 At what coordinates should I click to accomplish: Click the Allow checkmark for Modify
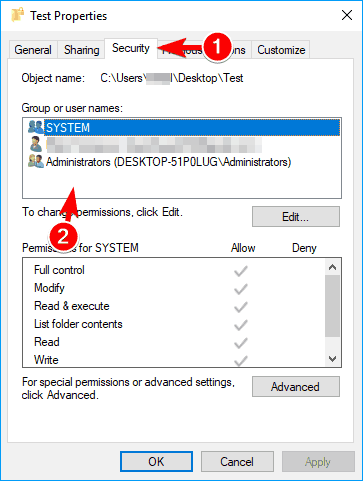pos(241,289)
